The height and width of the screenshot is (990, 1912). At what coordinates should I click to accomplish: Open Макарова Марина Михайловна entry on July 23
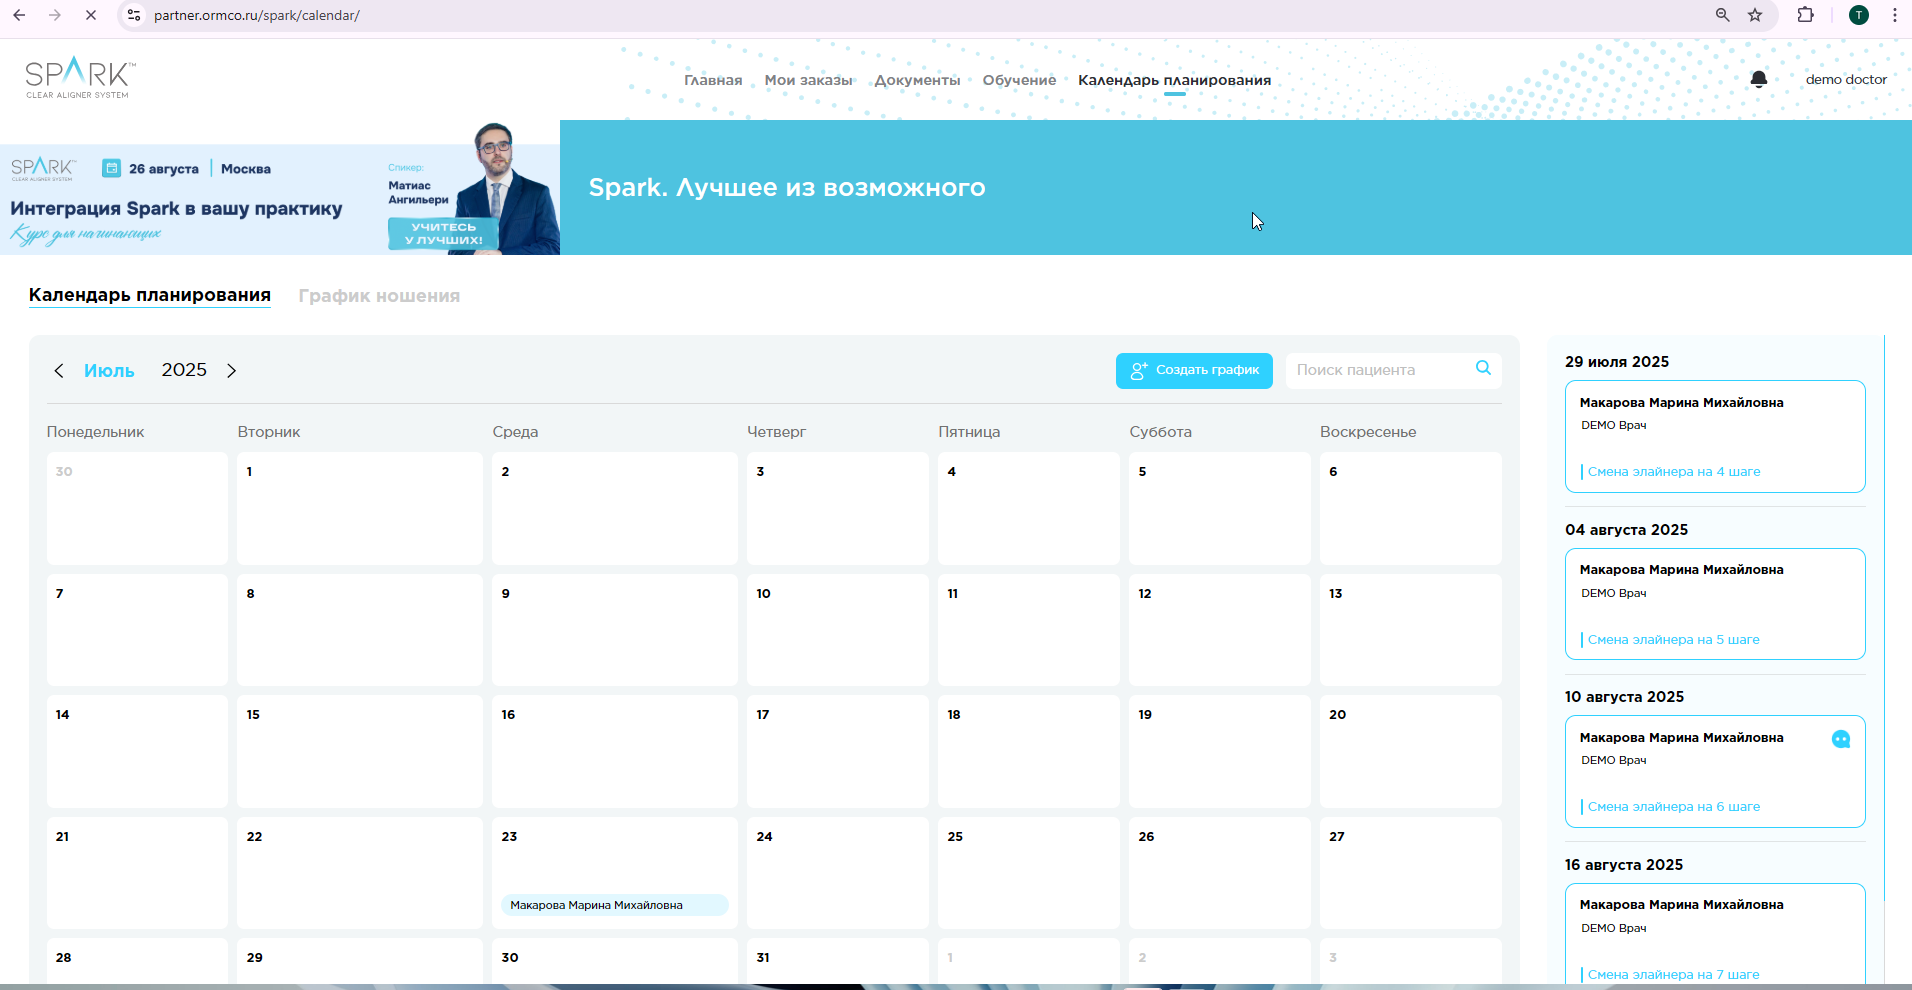(615, 905)
